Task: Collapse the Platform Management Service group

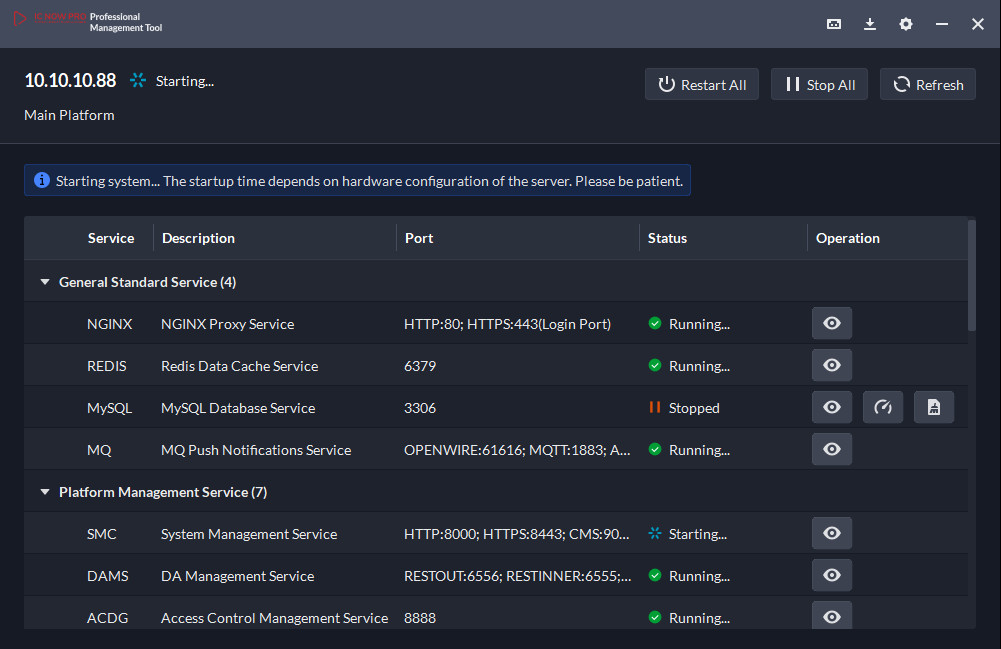Action: coord(44,492)
